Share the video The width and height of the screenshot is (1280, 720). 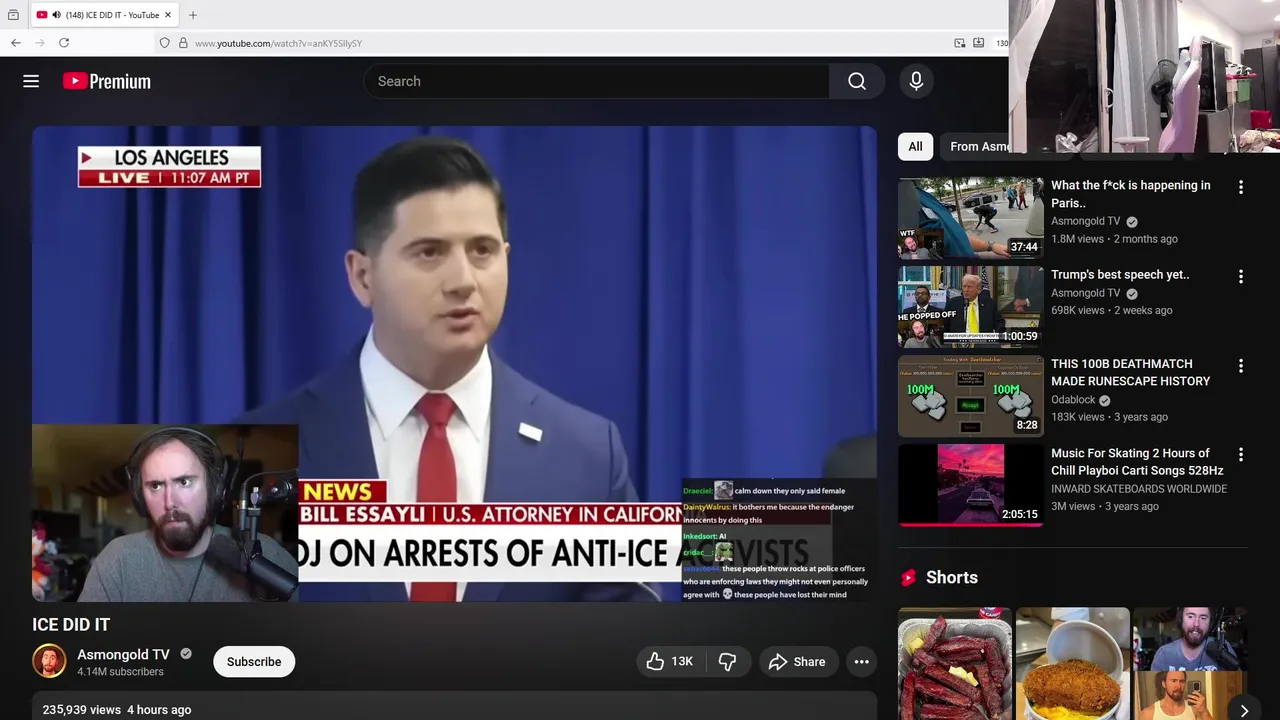[x=797, y=661]
